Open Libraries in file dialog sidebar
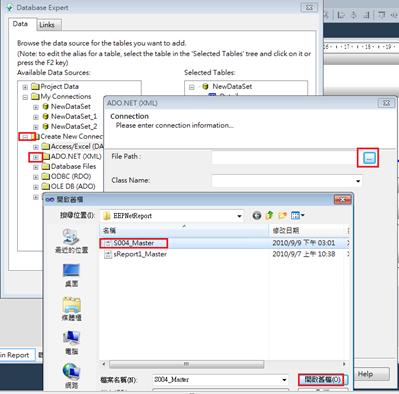 pos(71,308)
